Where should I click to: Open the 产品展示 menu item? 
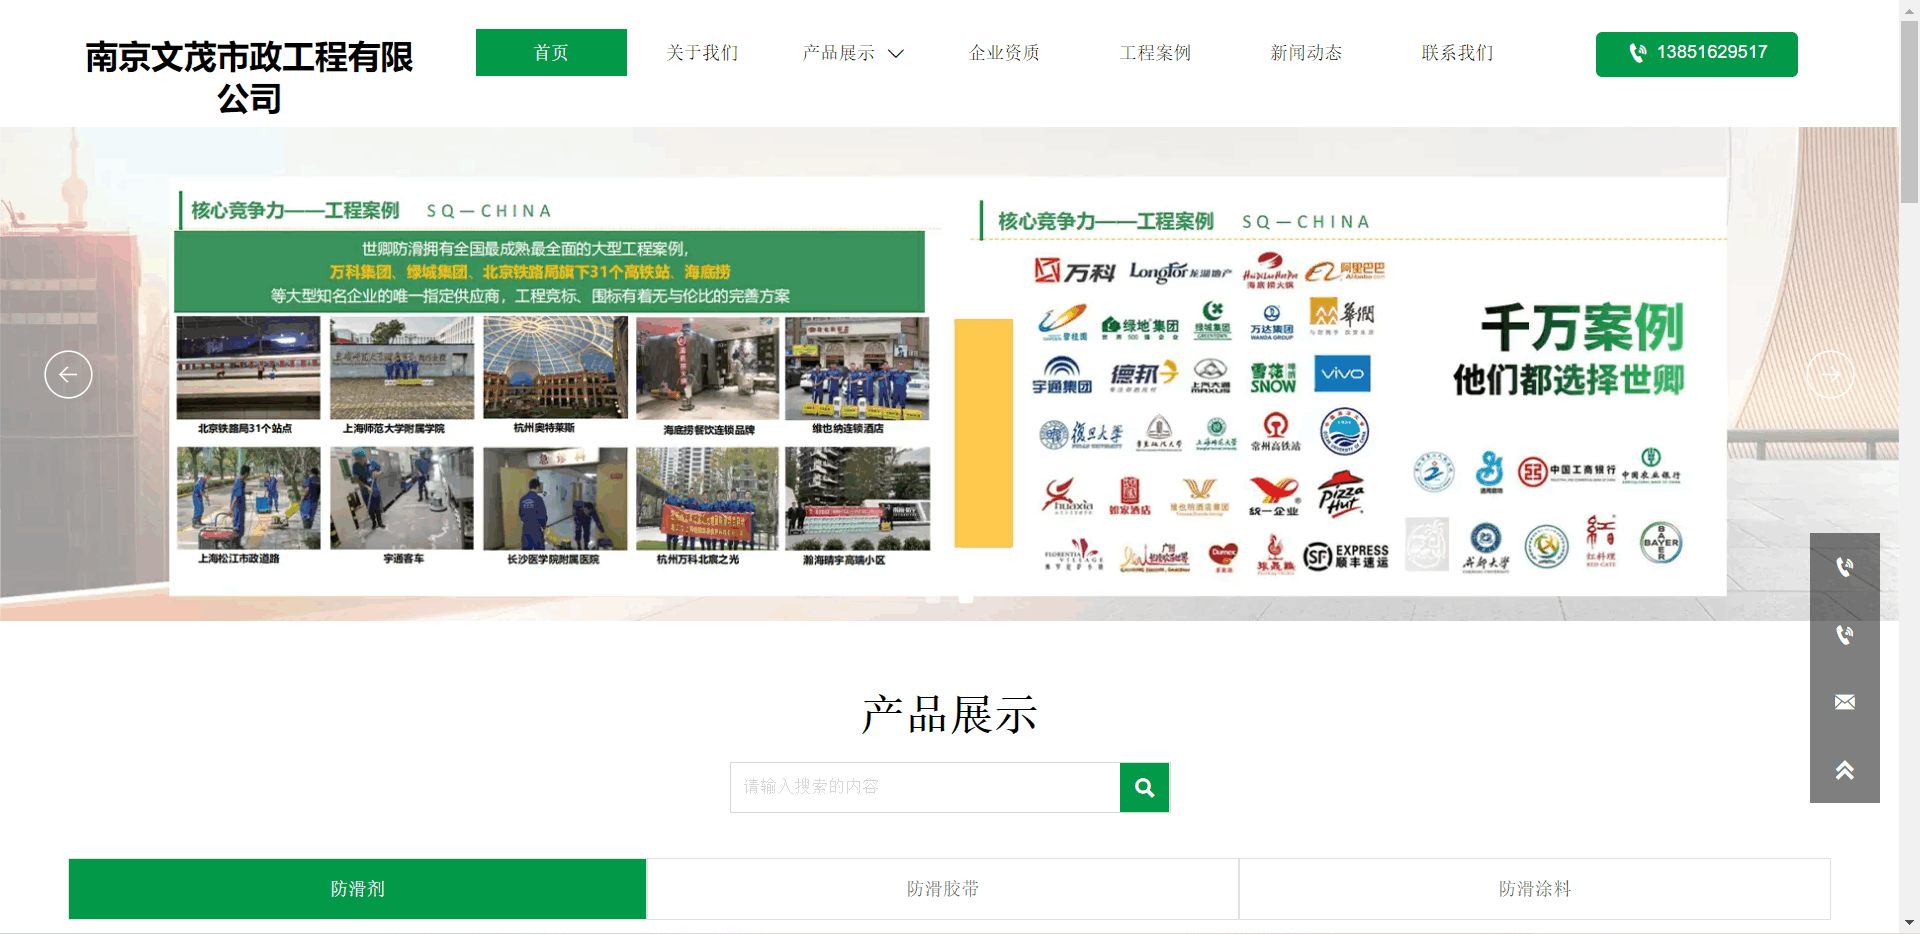tap(838, 52)
